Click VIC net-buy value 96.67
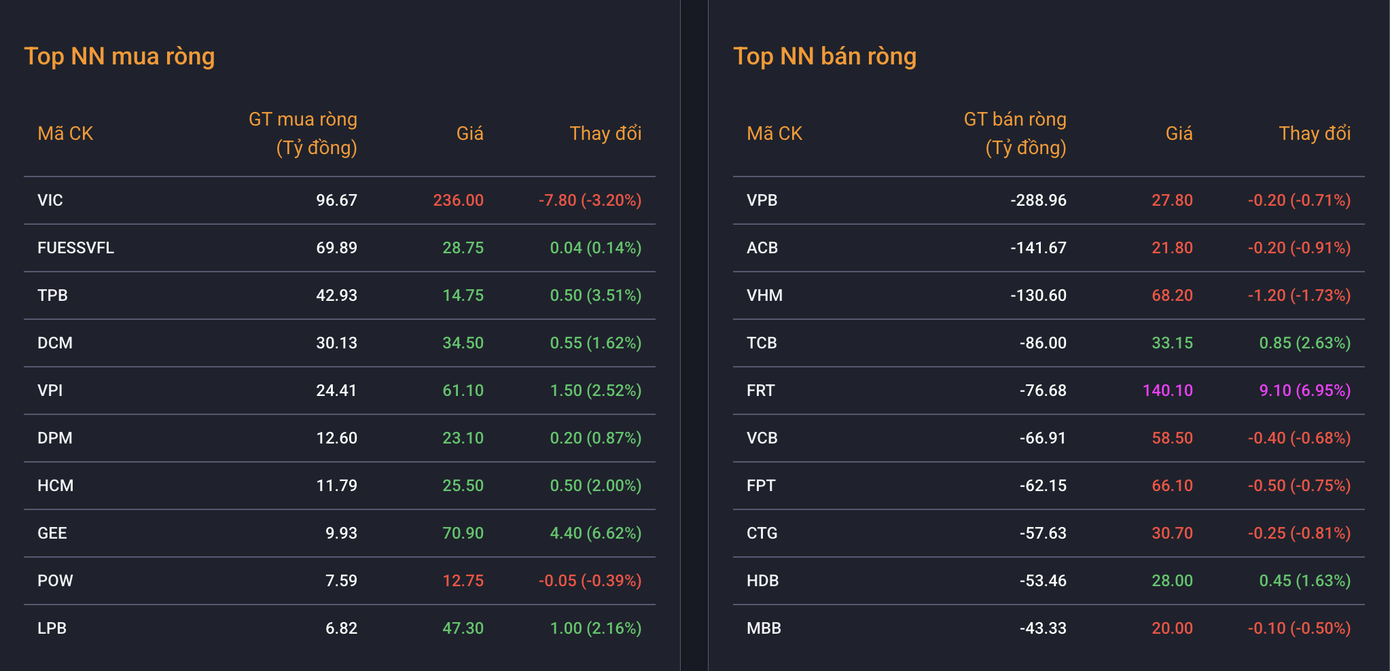This screenshot has width=1390, height=671. click(336, 200)
